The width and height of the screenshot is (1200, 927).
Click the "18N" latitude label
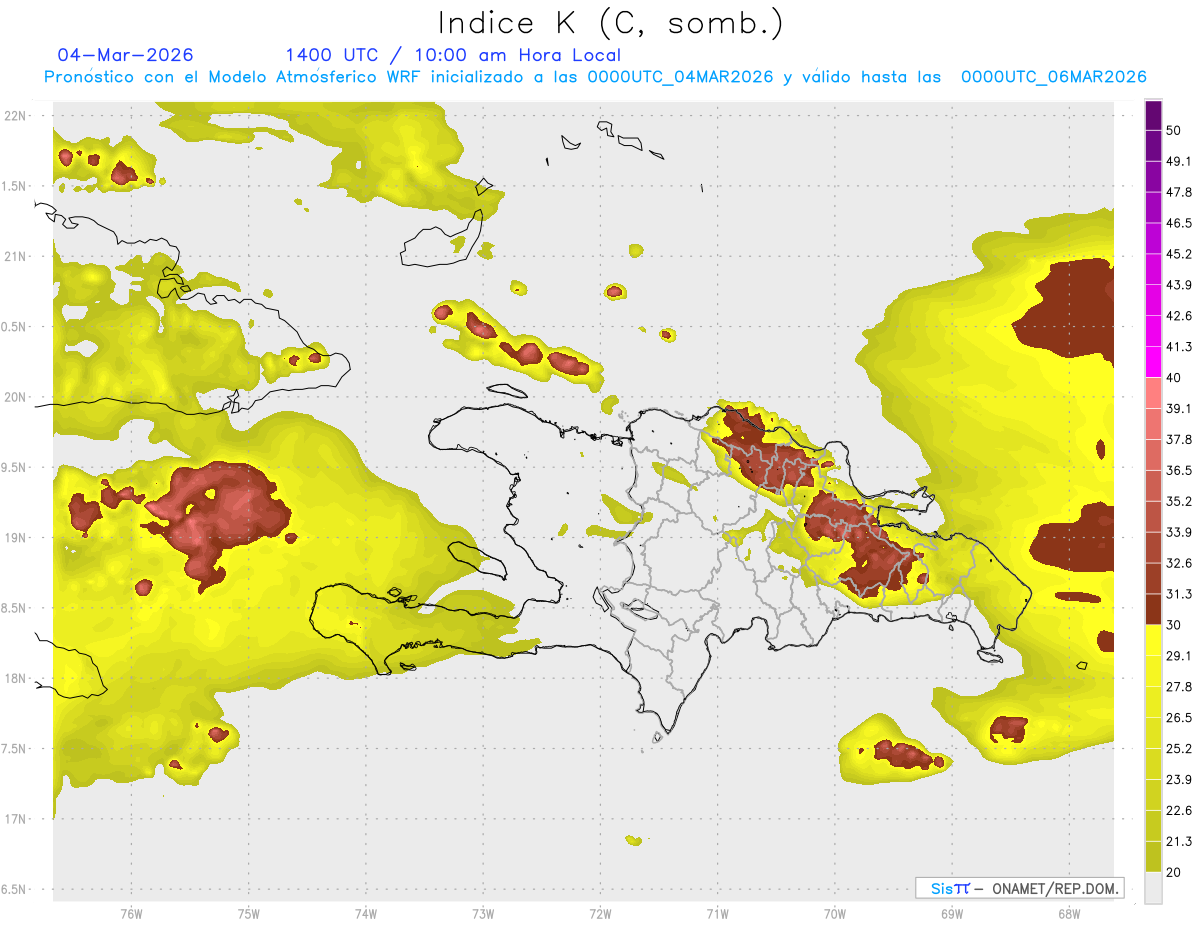tap(15, 679)
